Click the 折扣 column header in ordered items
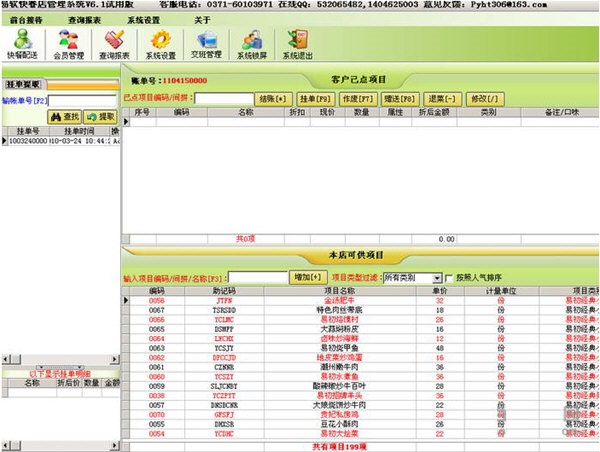Viewport: 600px width, 452px height. tap(297, 112)
